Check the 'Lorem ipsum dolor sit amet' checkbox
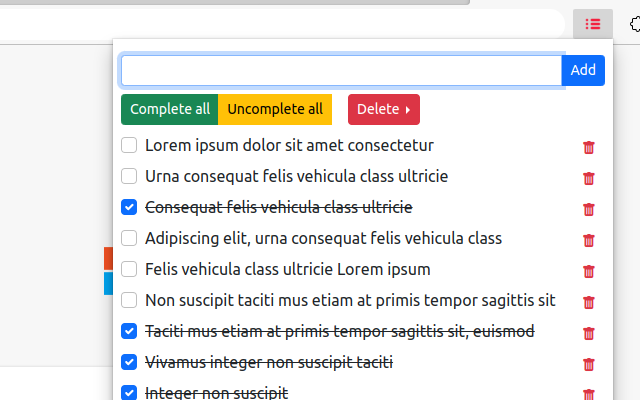Viewport: 640px width, 400px height. point(129,146)
